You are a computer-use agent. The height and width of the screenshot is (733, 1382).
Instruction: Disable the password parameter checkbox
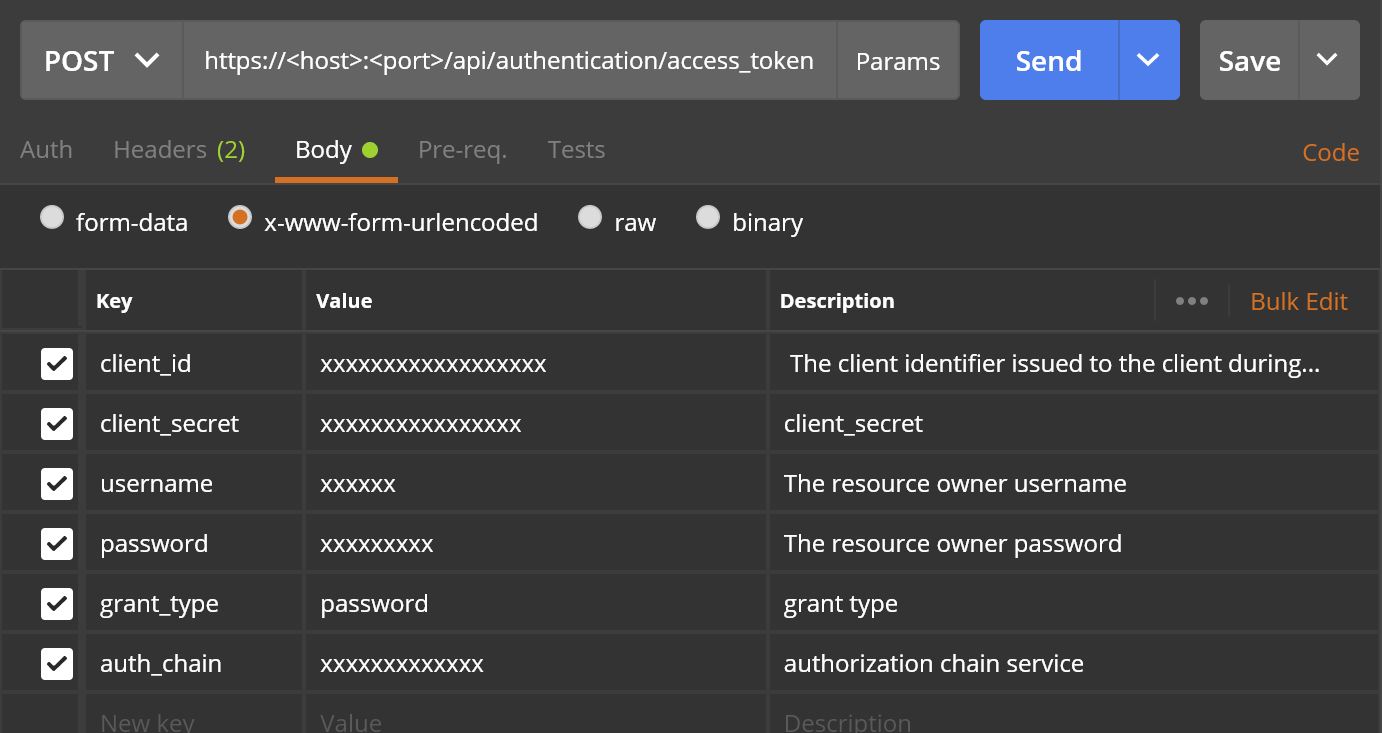pyautogui.click(x=57, y=543)
